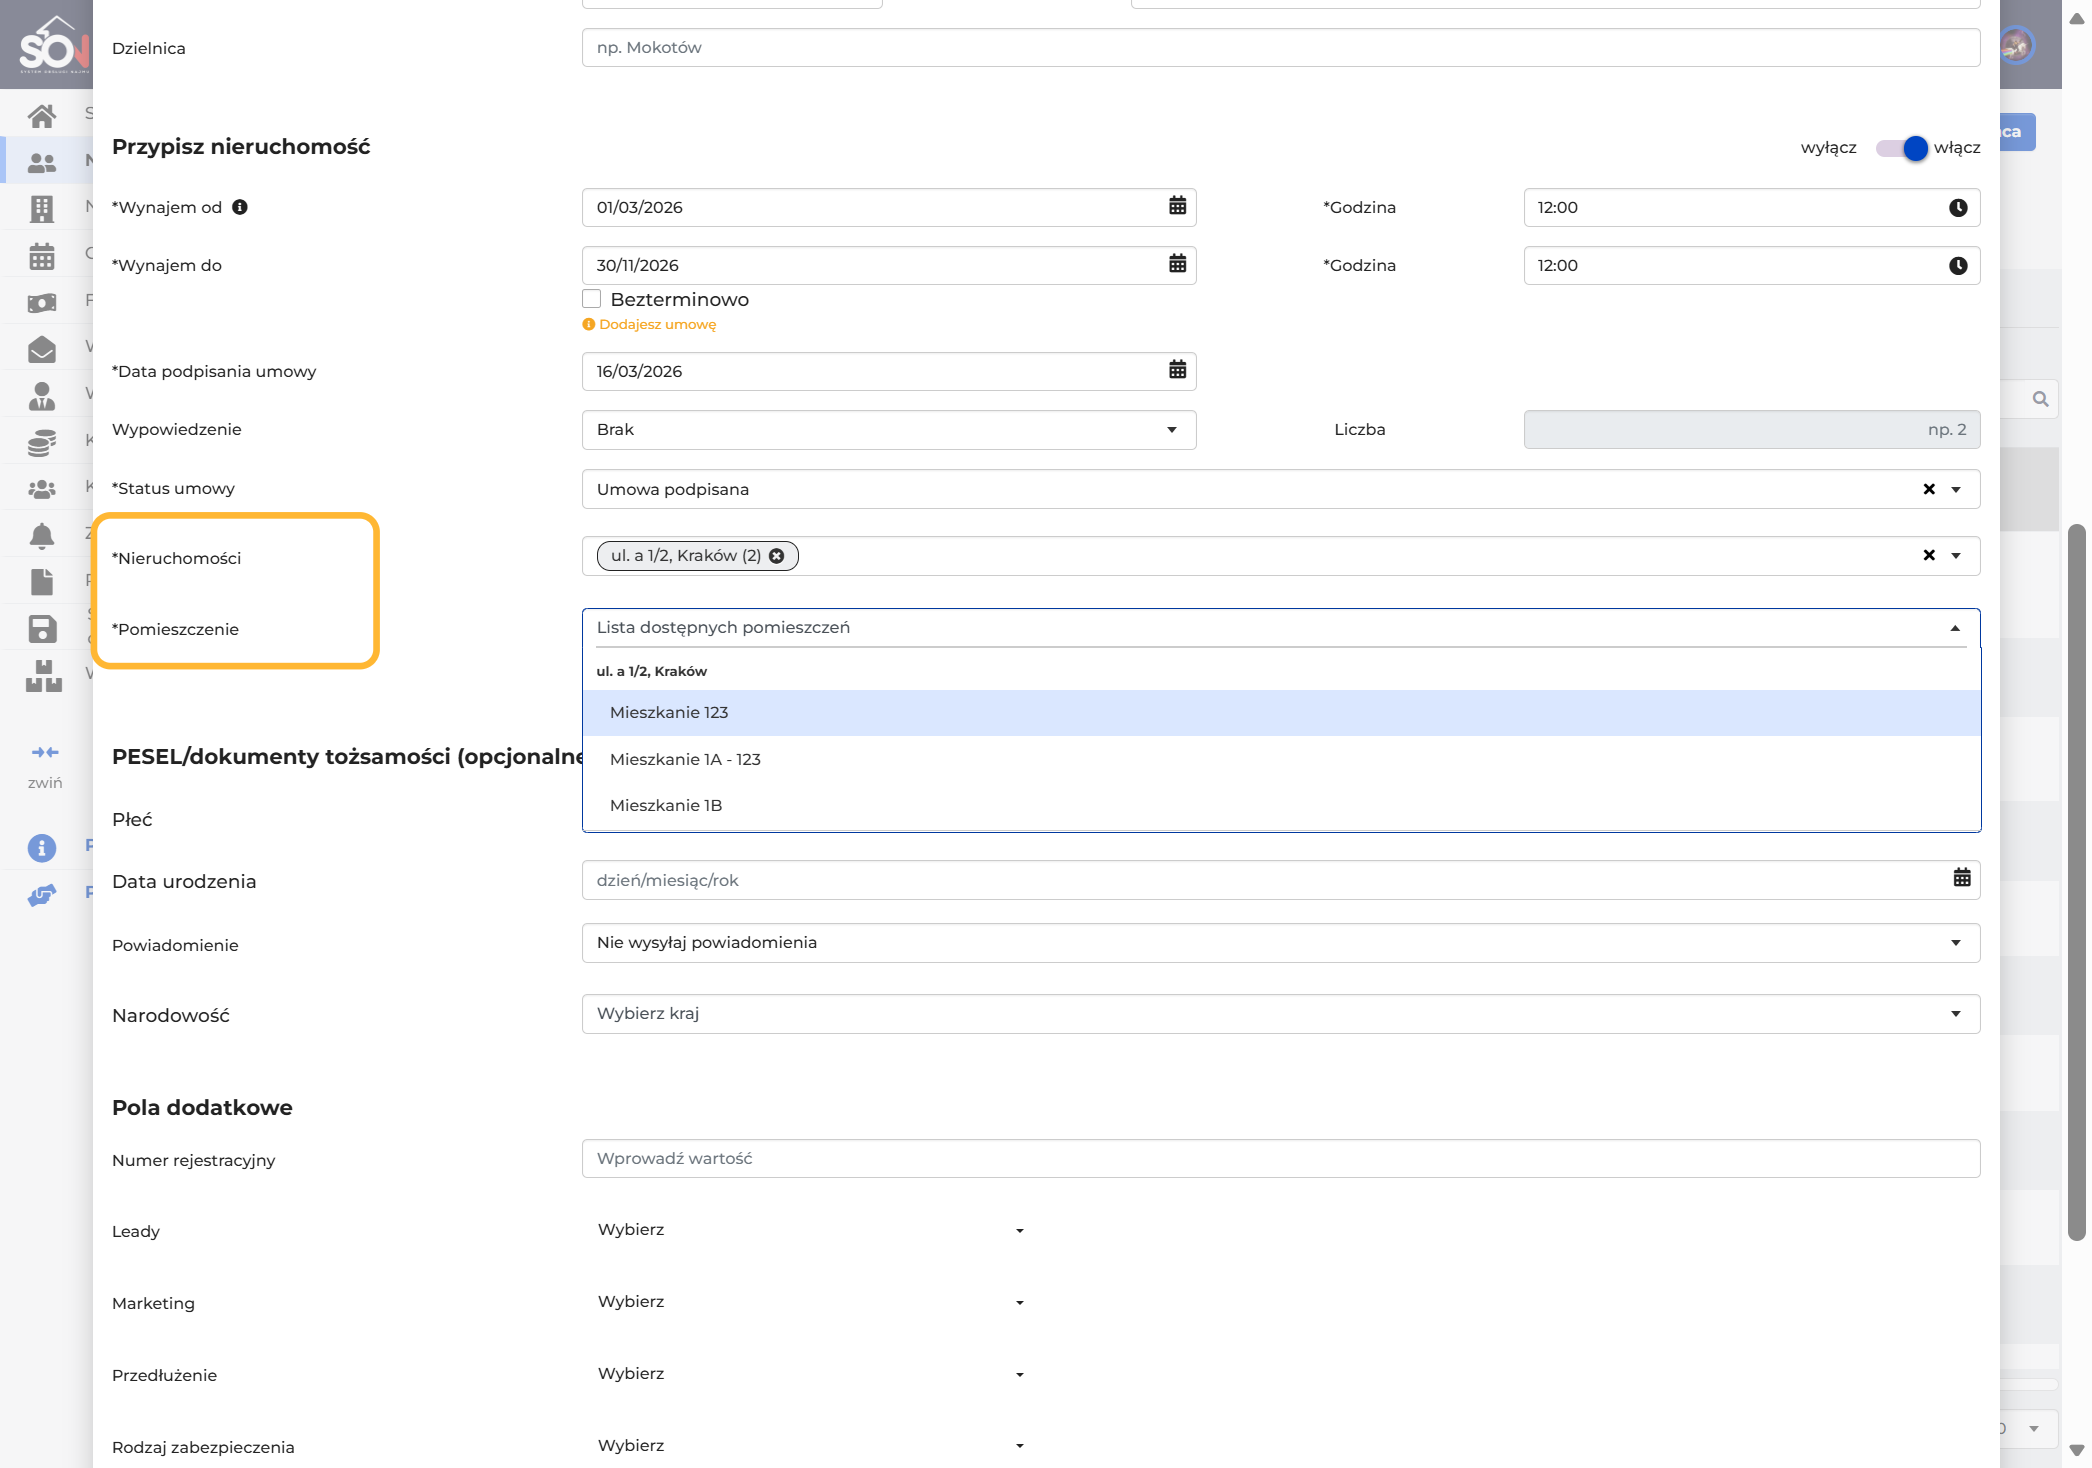This screenshot has width=2092, height=1468.
Task: Open the coins stack icon in sidebar
Action: click(42, 442)
